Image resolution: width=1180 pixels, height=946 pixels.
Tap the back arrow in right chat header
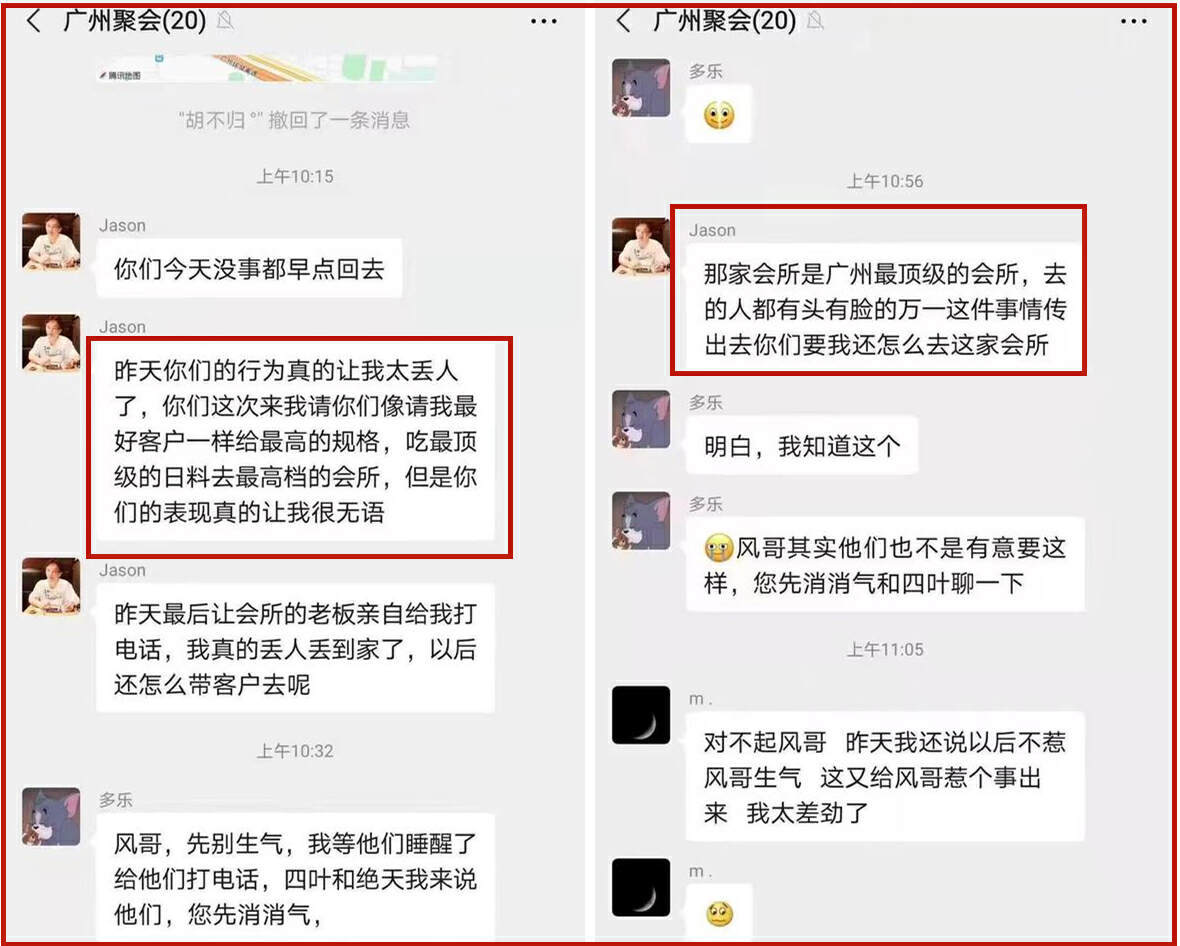(623, 21)
